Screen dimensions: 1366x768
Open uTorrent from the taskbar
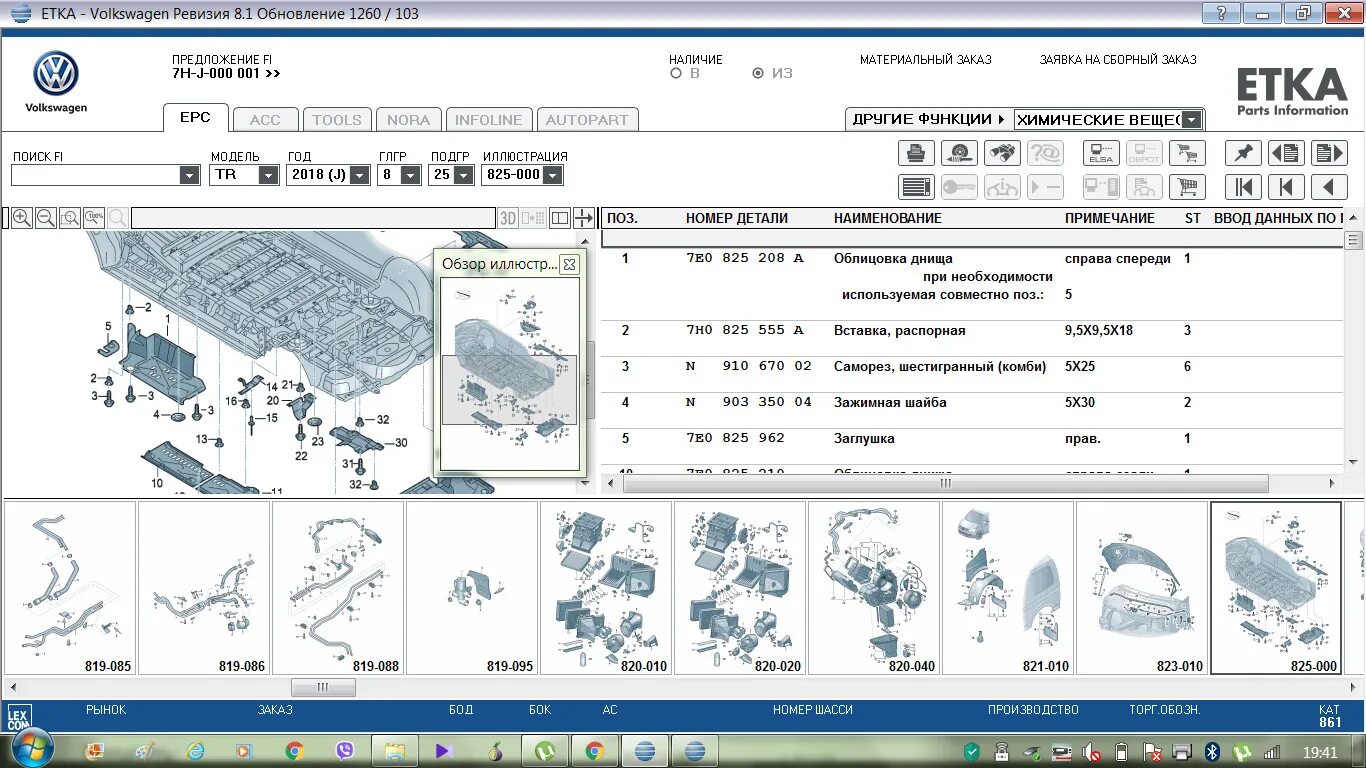tap(546, 751)
